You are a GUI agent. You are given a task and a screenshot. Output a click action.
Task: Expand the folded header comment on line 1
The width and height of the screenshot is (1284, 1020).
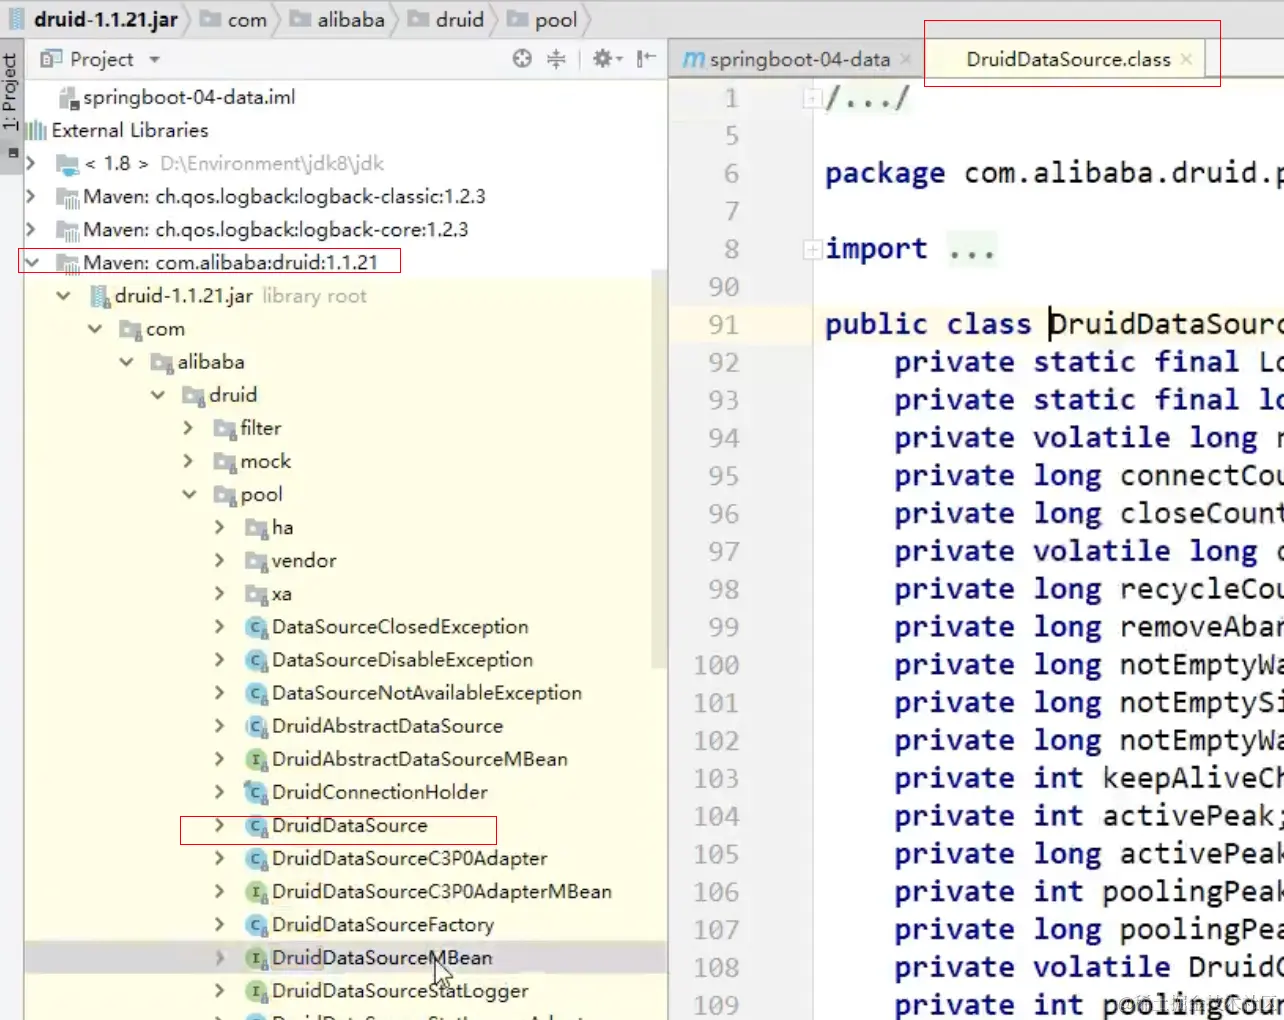[x=813, y=98]
